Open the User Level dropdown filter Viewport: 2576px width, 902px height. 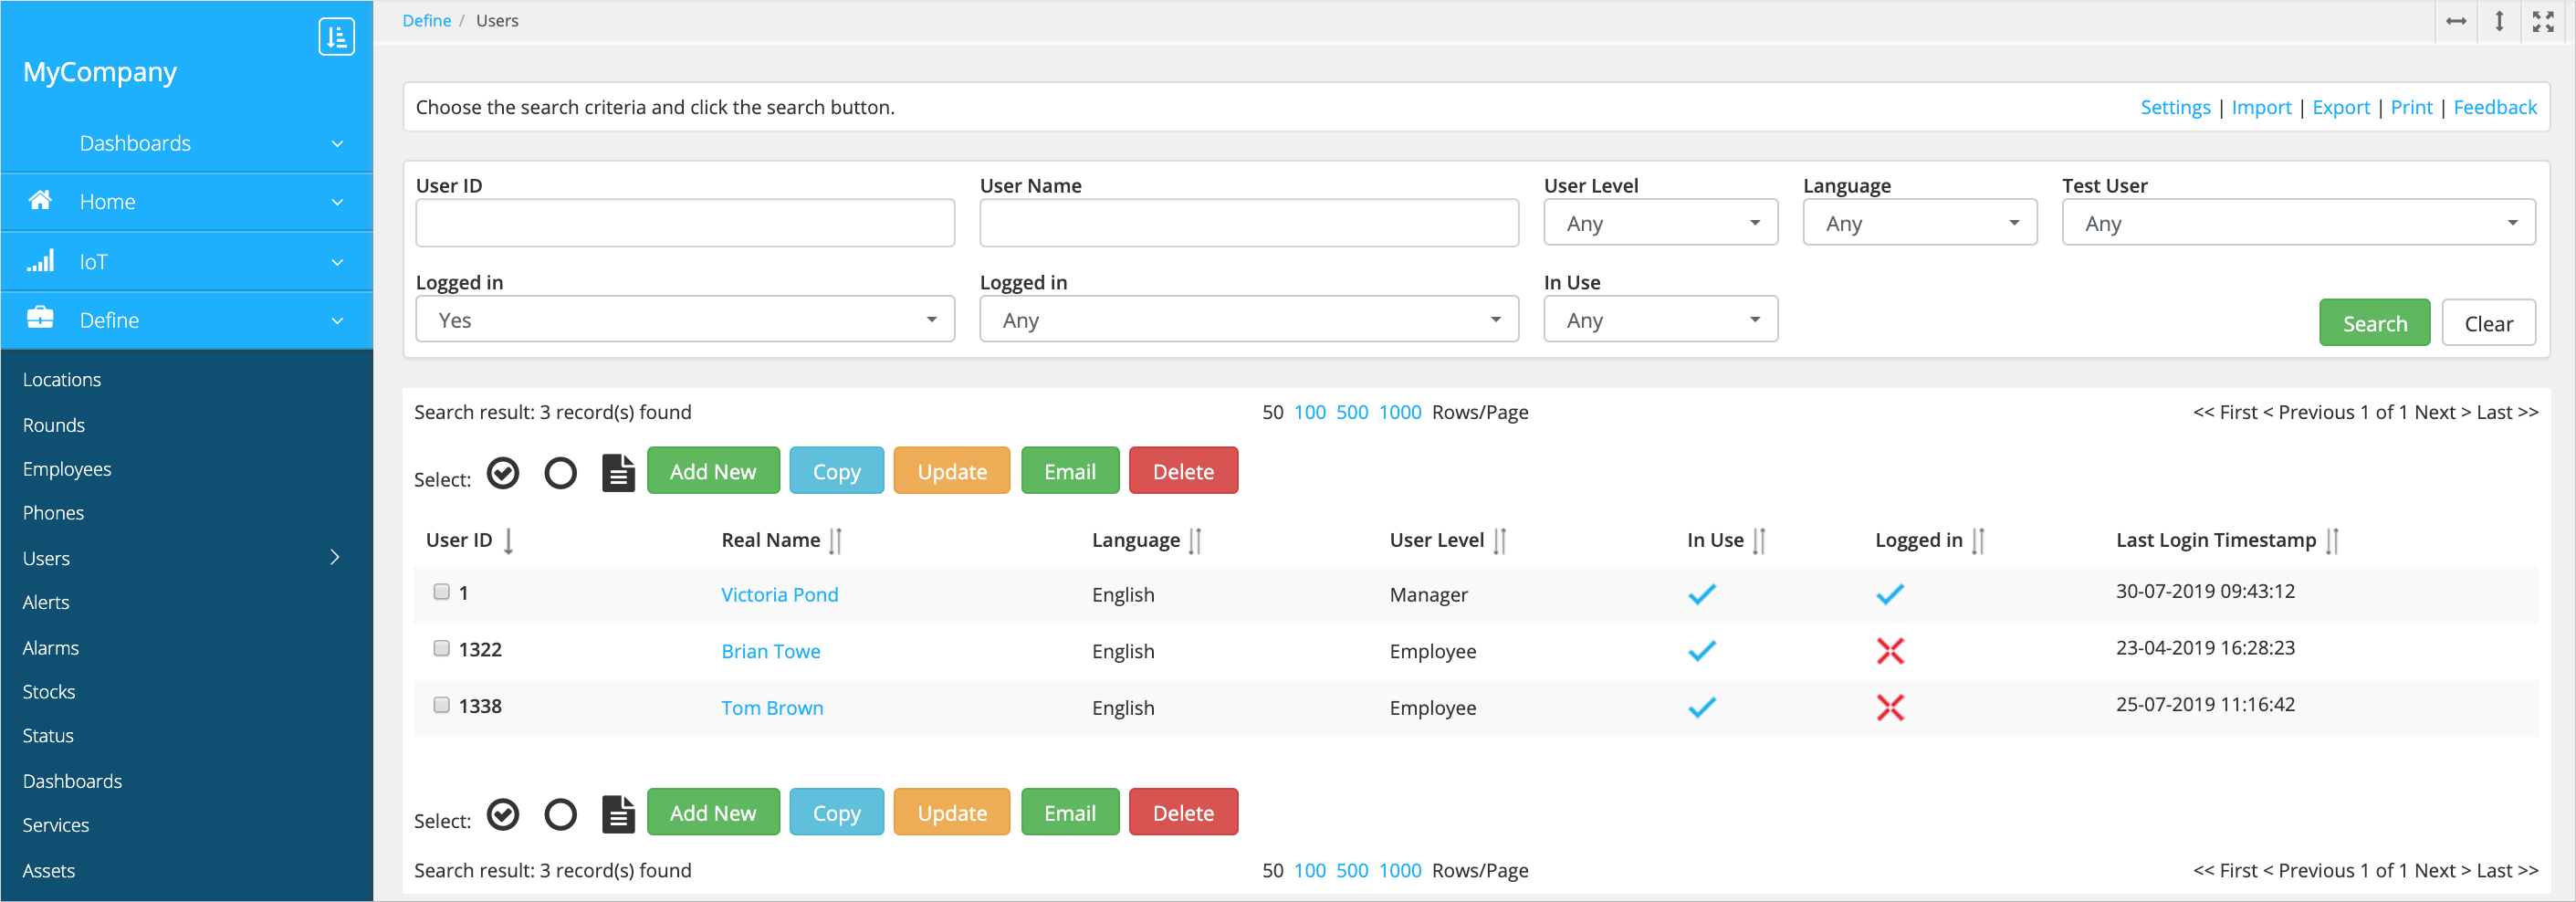click(1660, 223)
